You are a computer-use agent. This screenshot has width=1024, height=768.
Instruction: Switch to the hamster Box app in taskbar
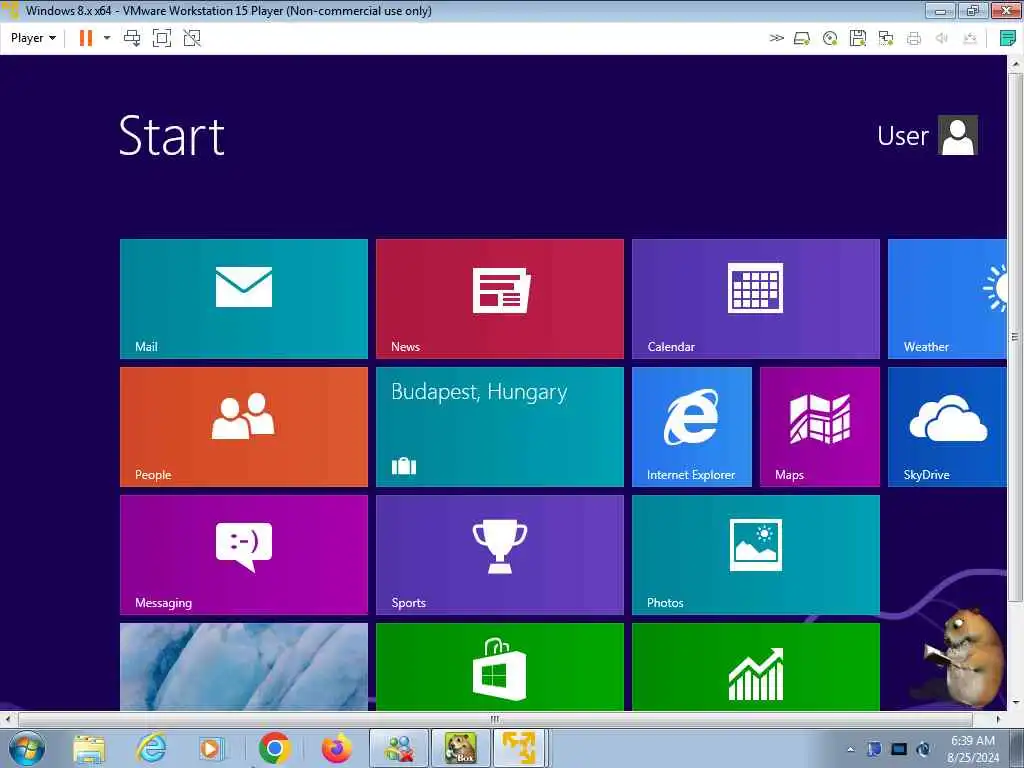(x=461, y=748)
